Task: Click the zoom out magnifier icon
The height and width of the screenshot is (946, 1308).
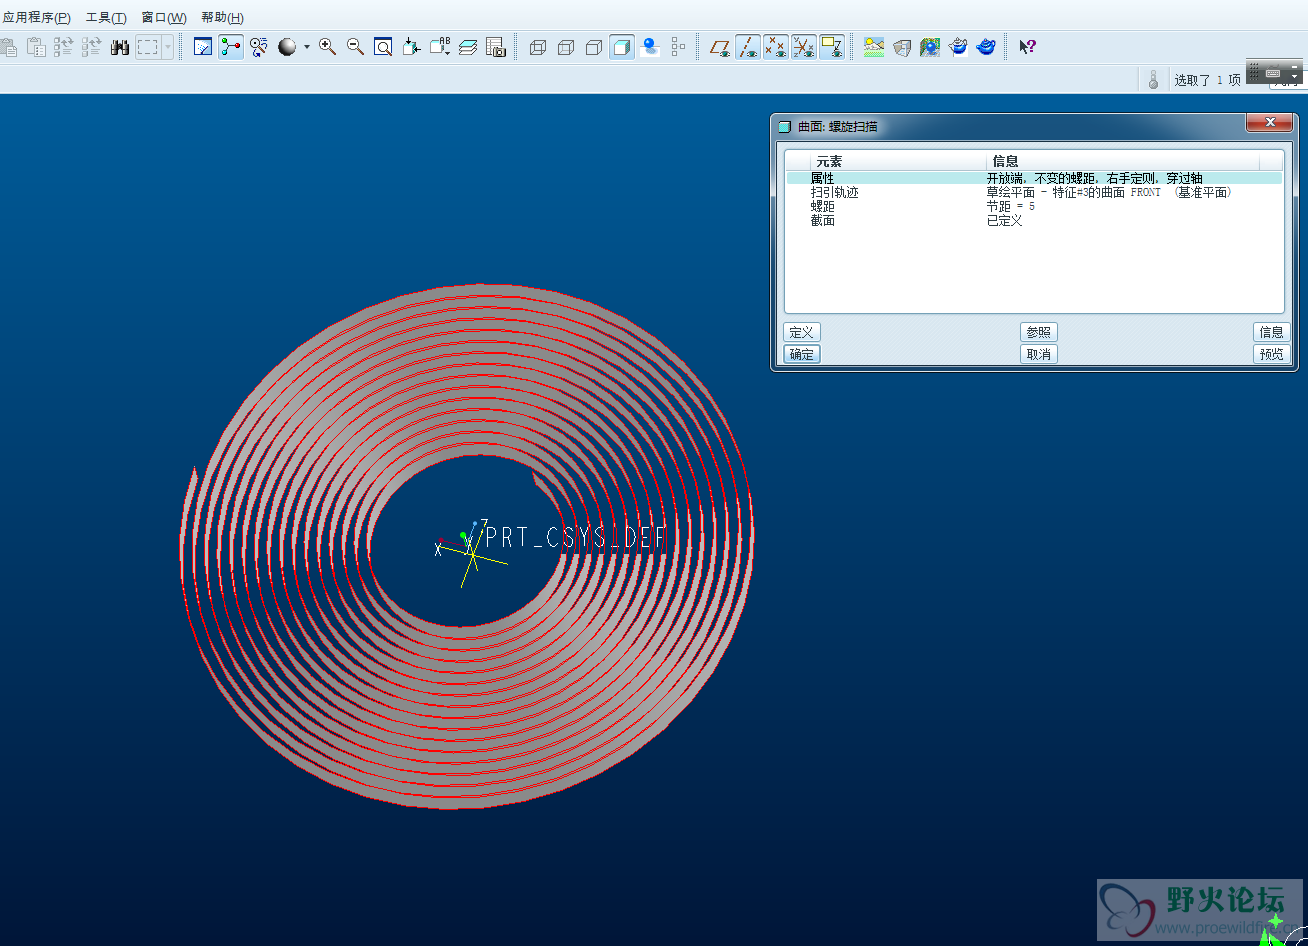Action: pyautogui.click(x=355, y=47)
